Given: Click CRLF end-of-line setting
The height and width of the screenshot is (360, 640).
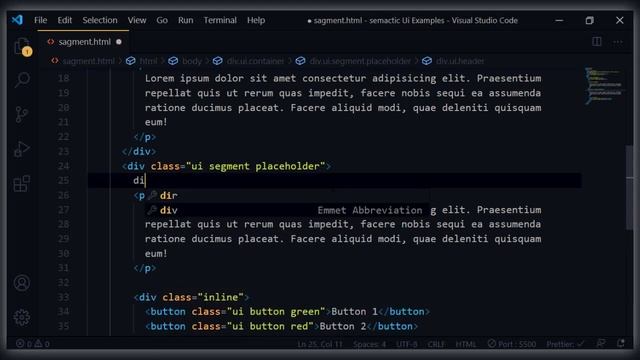Looking at the screenshot, I should coord(436,344).
